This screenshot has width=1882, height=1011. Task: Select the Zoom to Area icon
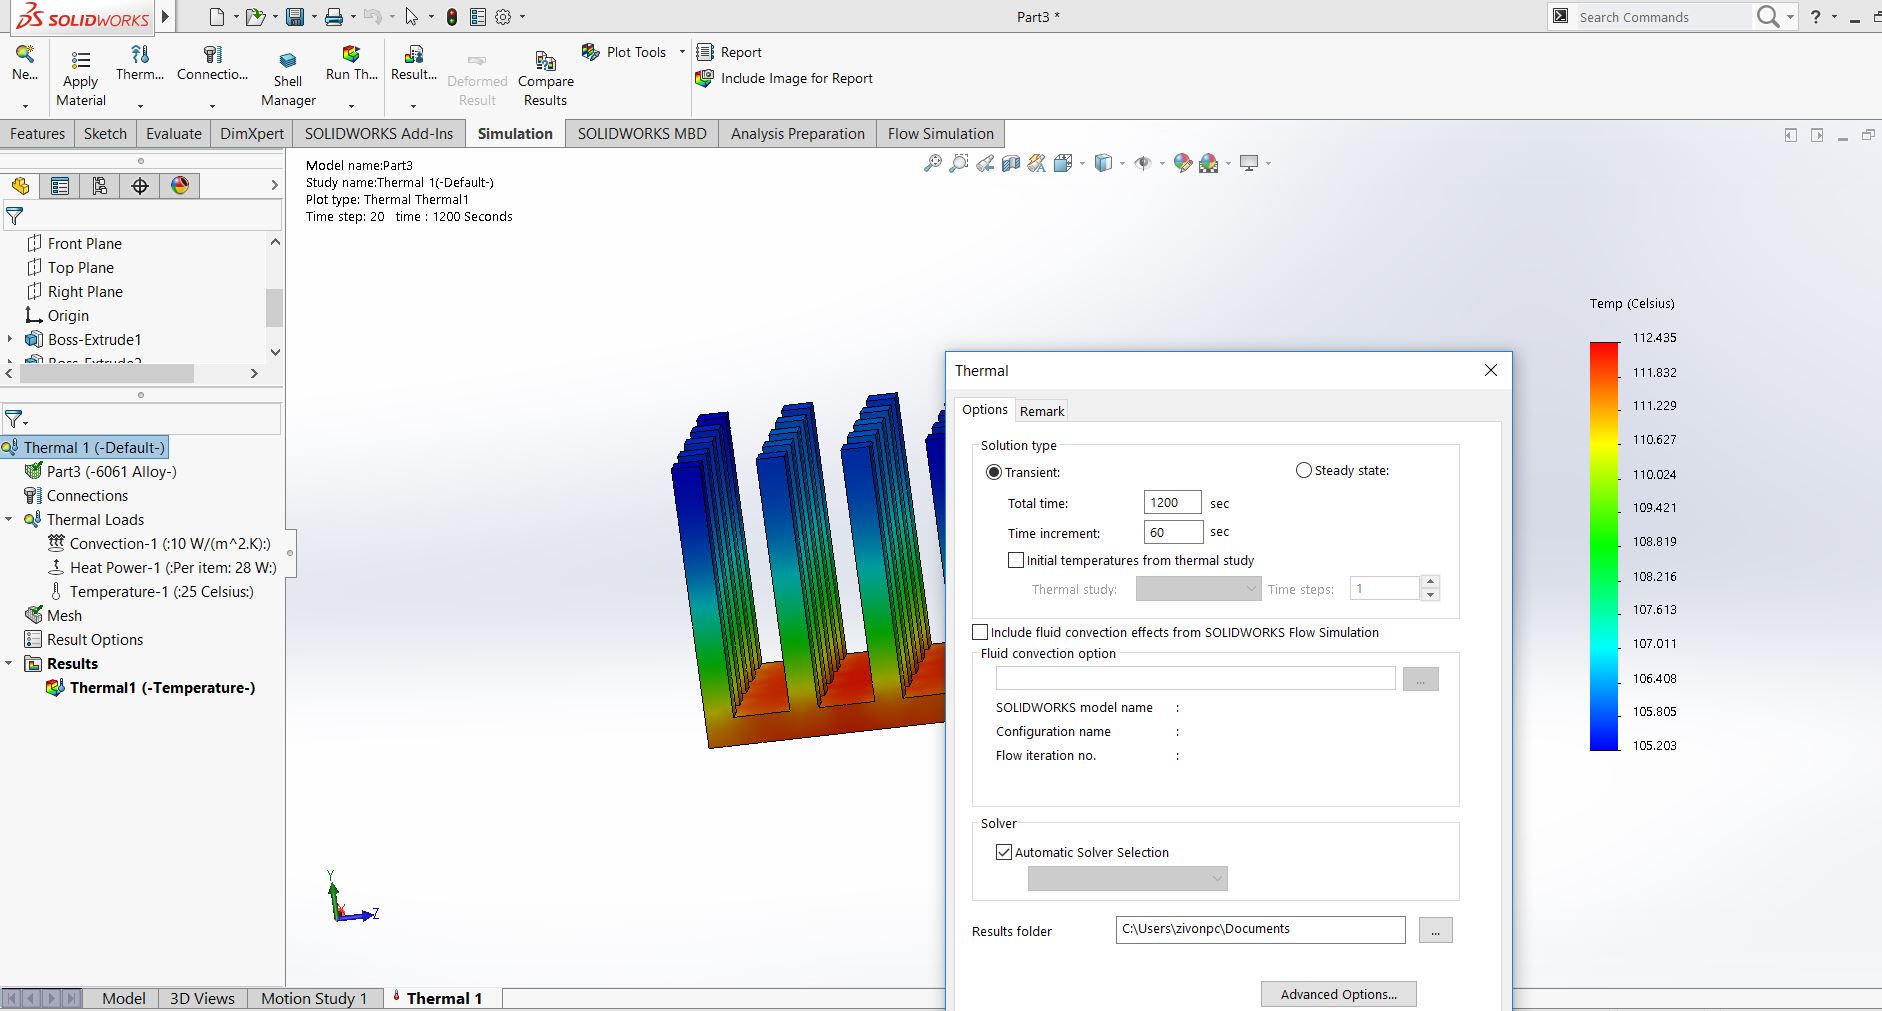point(958,163)
